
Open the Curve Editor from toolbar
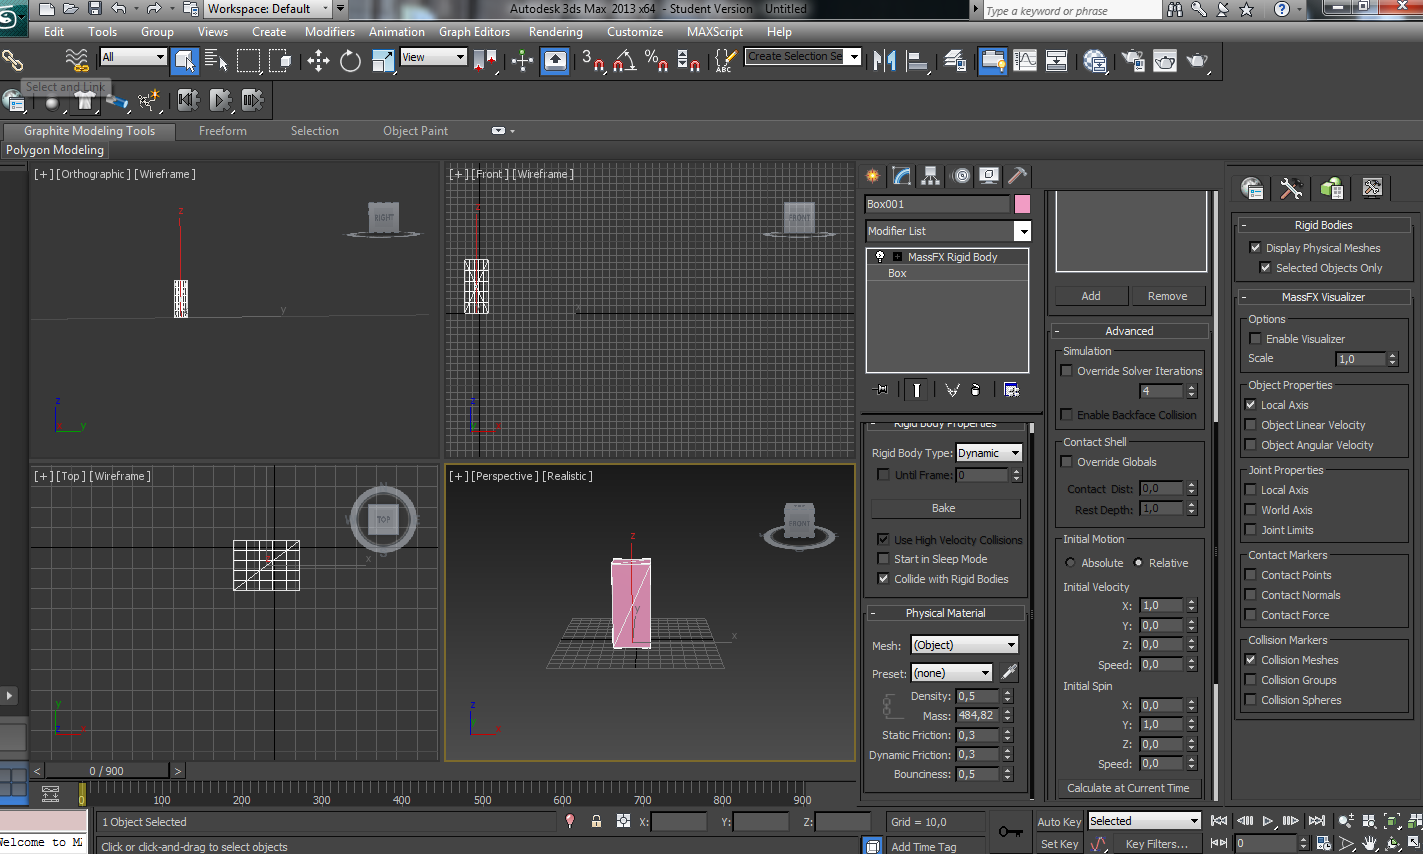(1025, 61)
